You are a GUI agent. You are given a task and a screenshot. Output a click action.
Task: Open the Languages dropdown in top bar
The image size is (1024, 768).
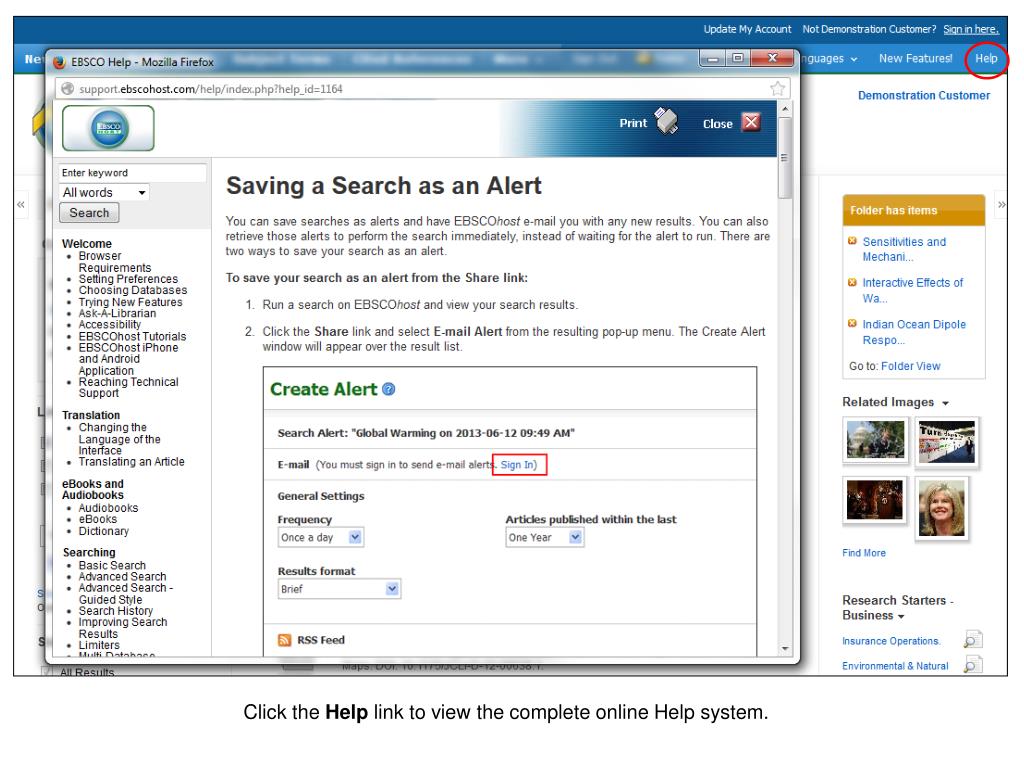[x=829, y=58]
